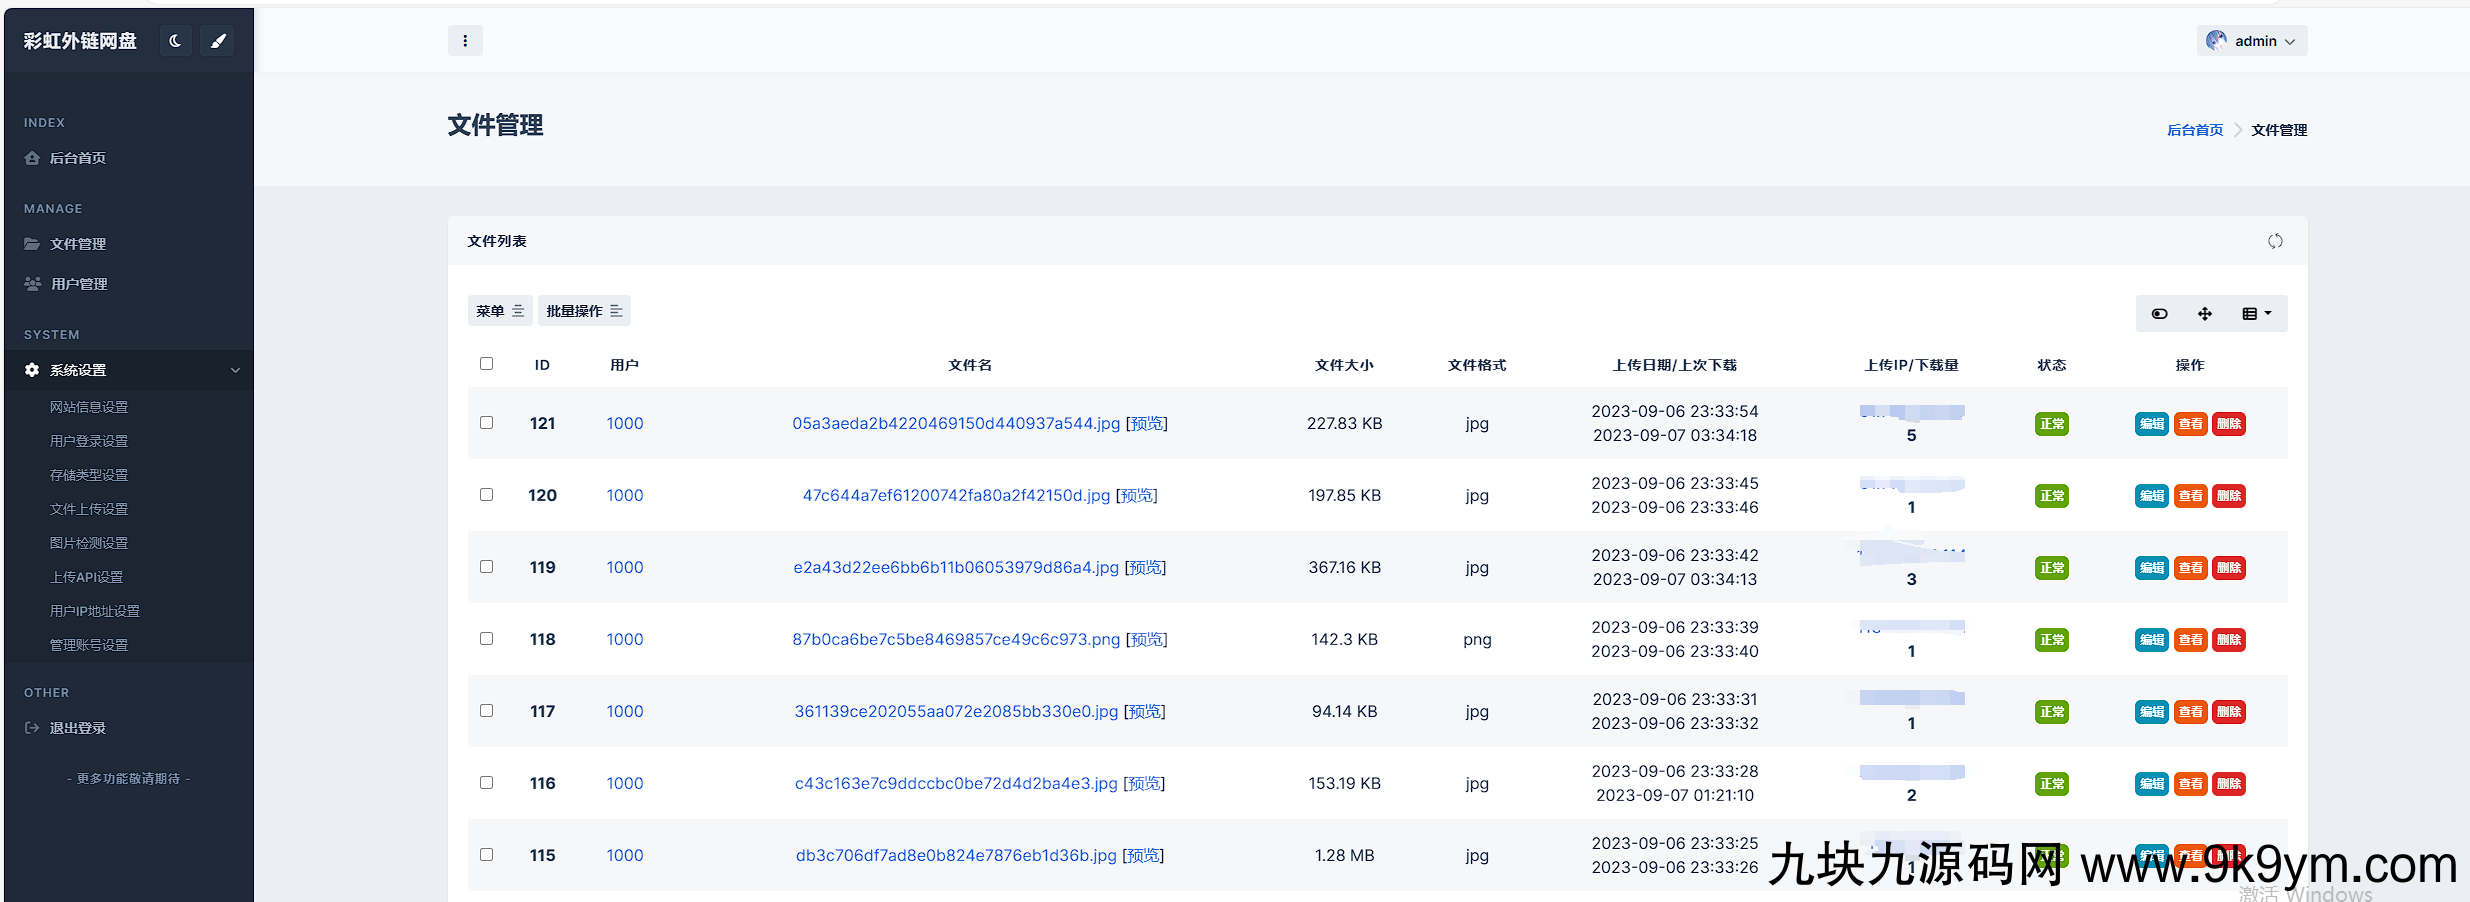2470x902 pixels.
Task: Click the fullscreen move arrows icon
Action: pyautogui.click(x=2205, y=314)
